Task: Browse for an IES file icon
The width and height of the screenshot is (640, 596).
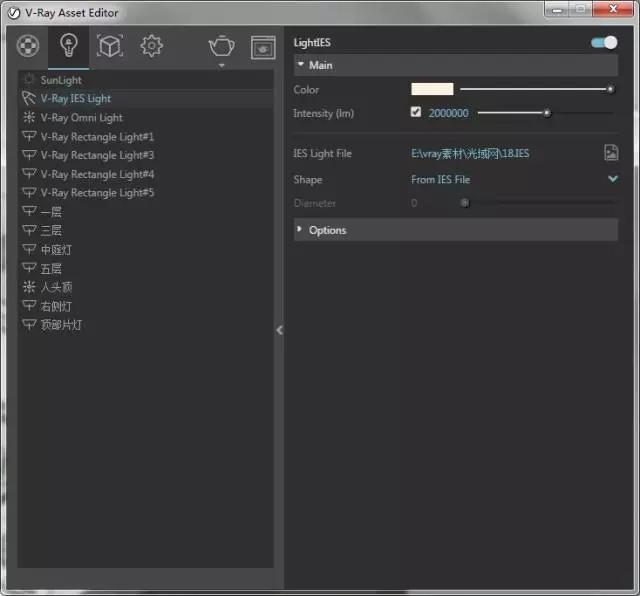Action: coord(611,152)
